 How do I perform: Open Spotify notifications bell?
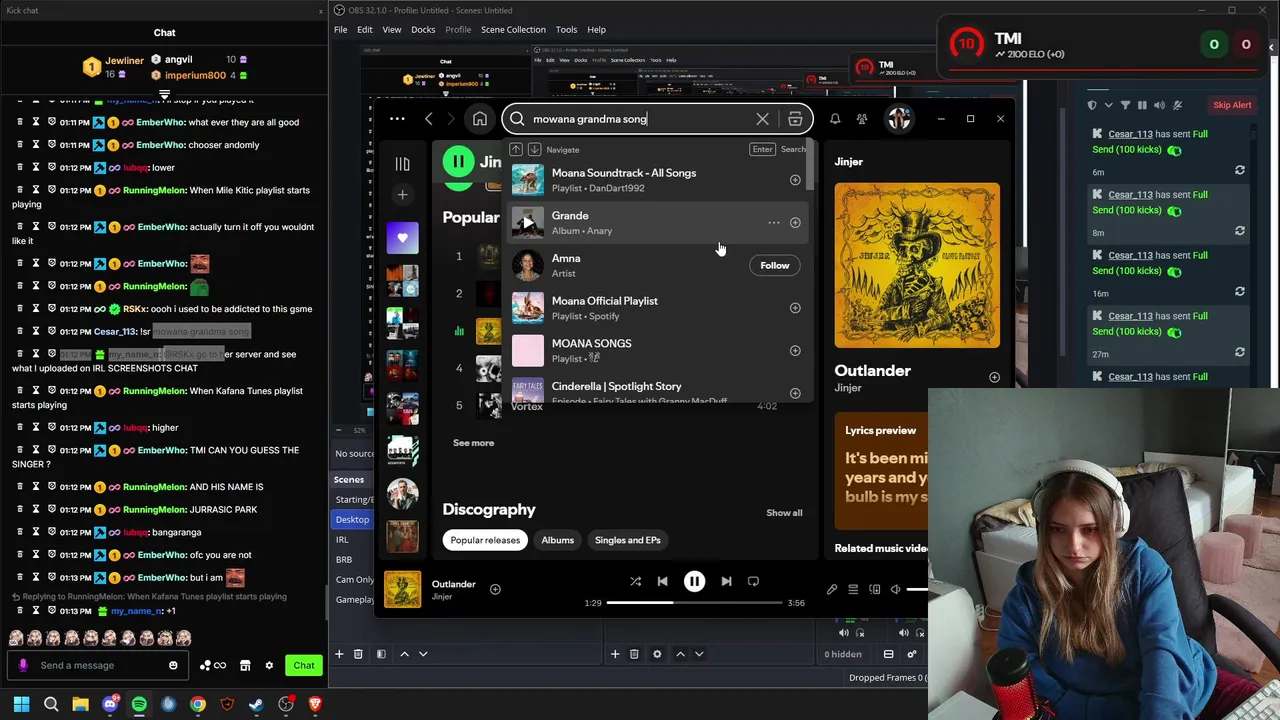click(835, 119)
